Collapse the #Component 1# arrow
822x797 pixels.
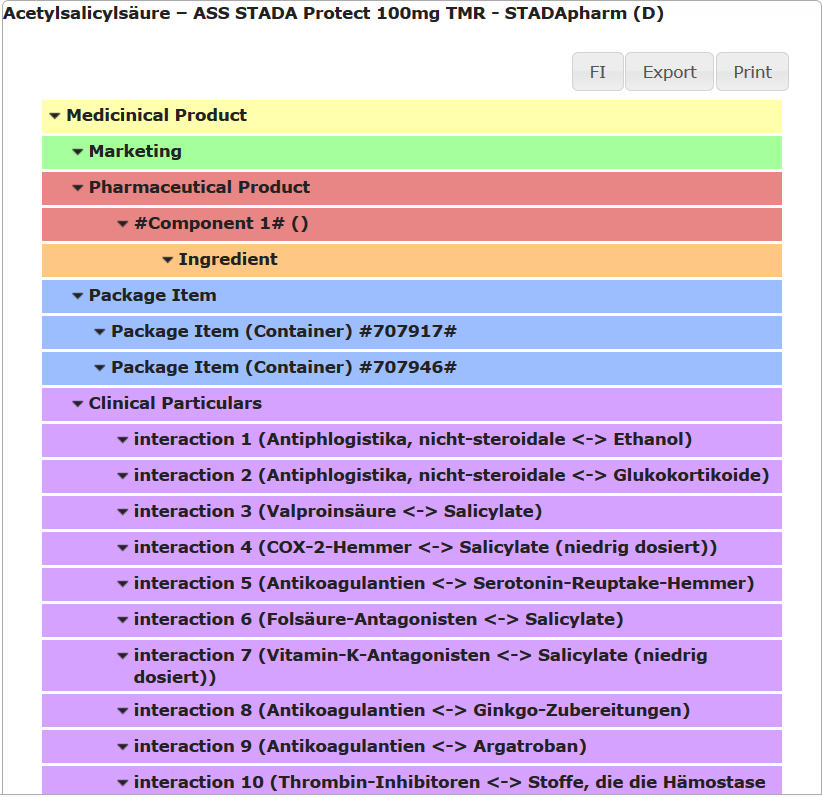[x=123, y=224]
